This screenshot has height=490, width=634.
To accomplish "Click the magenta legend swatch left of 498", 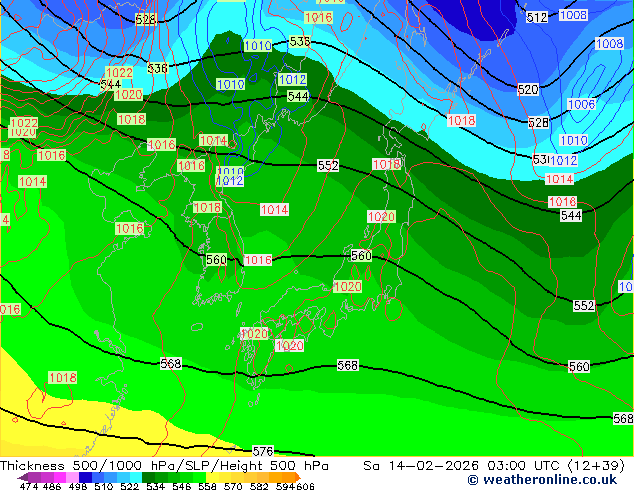I will (60, 477).
